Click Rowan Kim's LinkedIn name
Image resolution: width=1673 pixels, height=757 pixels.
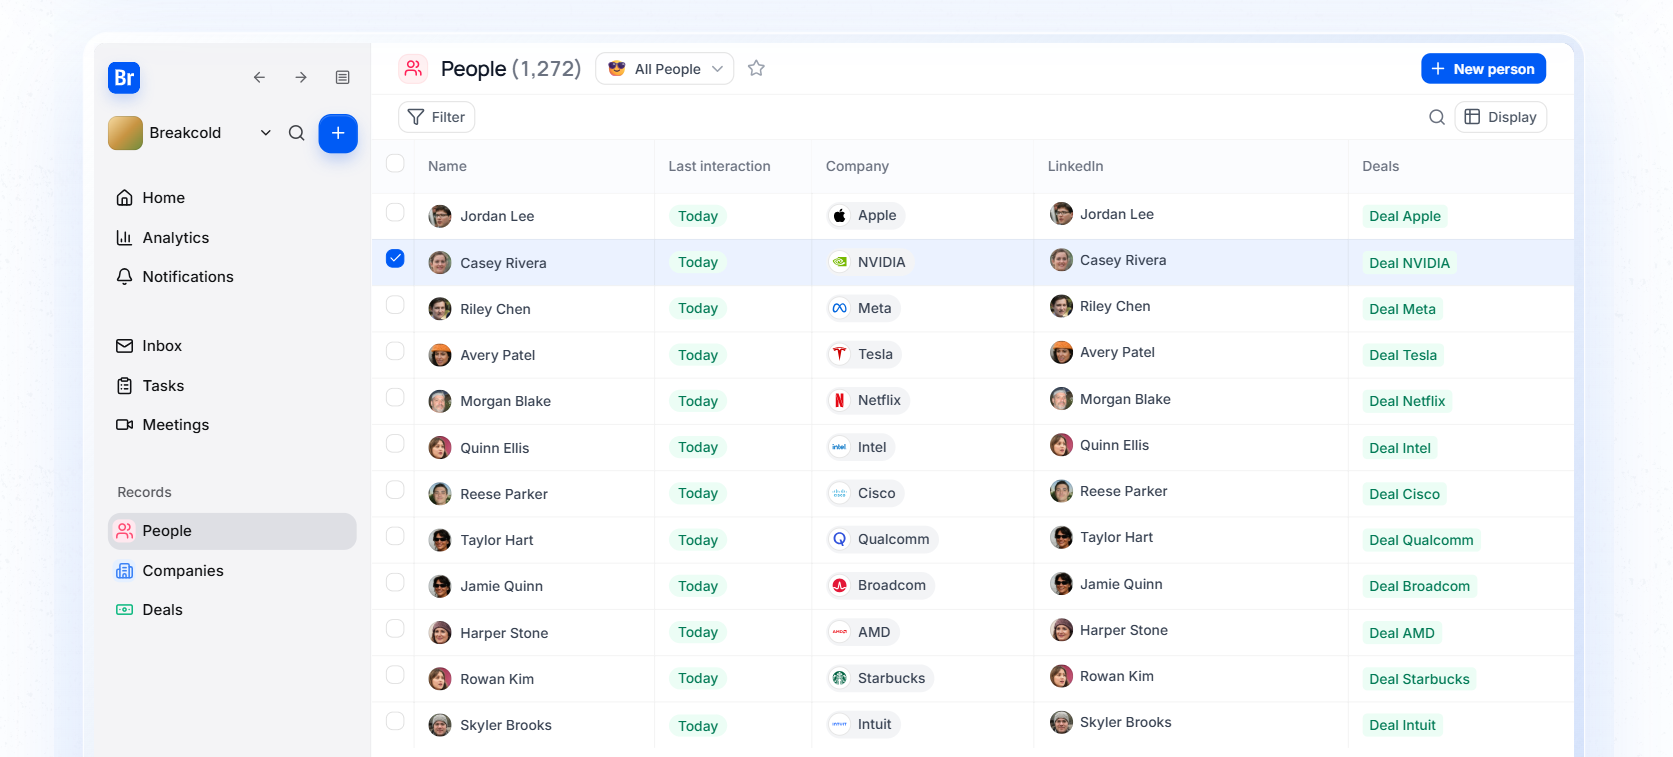click(1117, 676)
